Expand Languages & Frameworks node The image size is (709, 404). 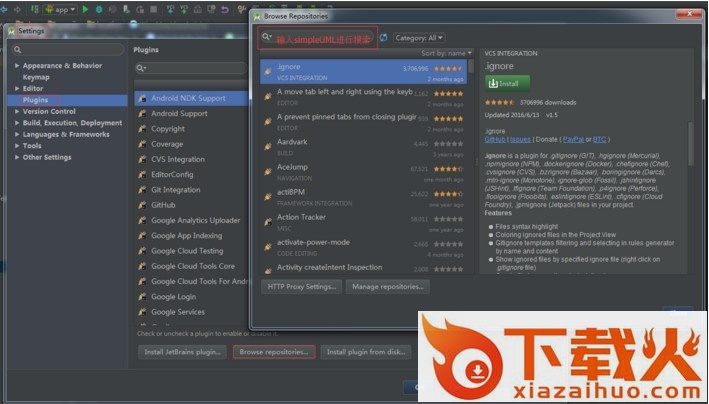coord(17,134)
